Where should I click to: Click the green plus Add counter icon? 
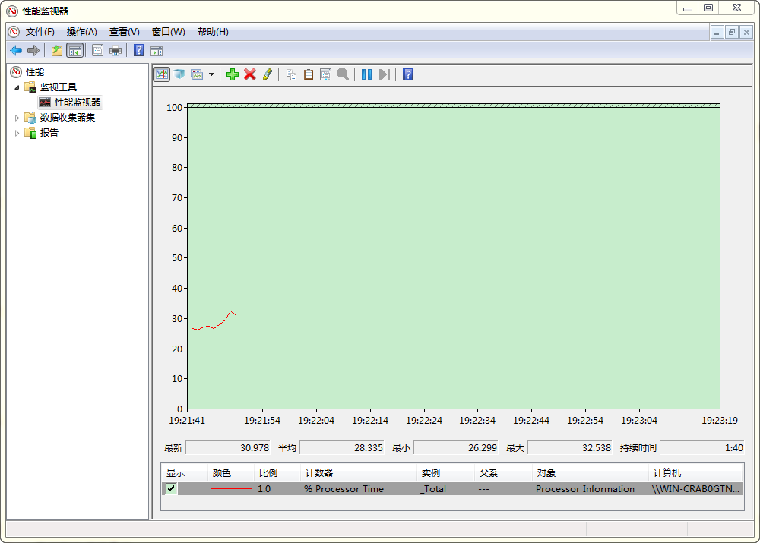232,74
